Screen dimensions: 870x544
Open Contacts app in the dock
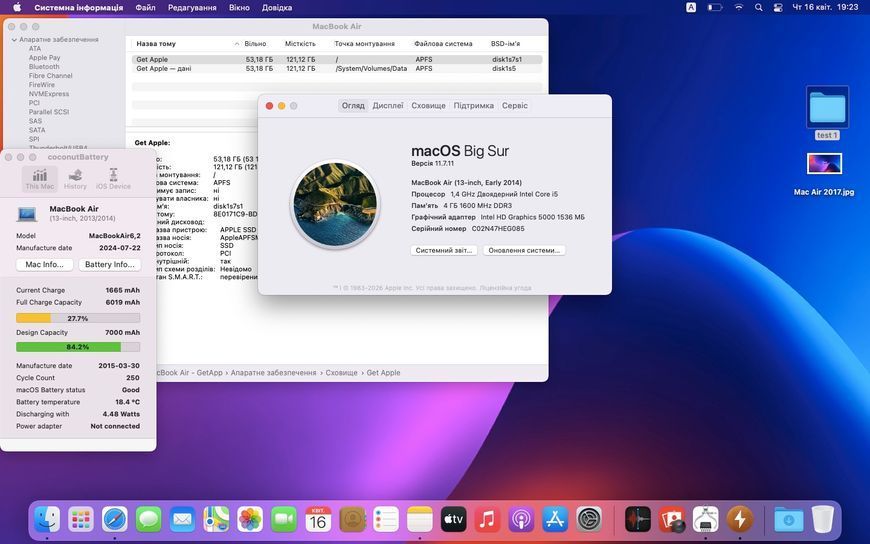point(352,520)
